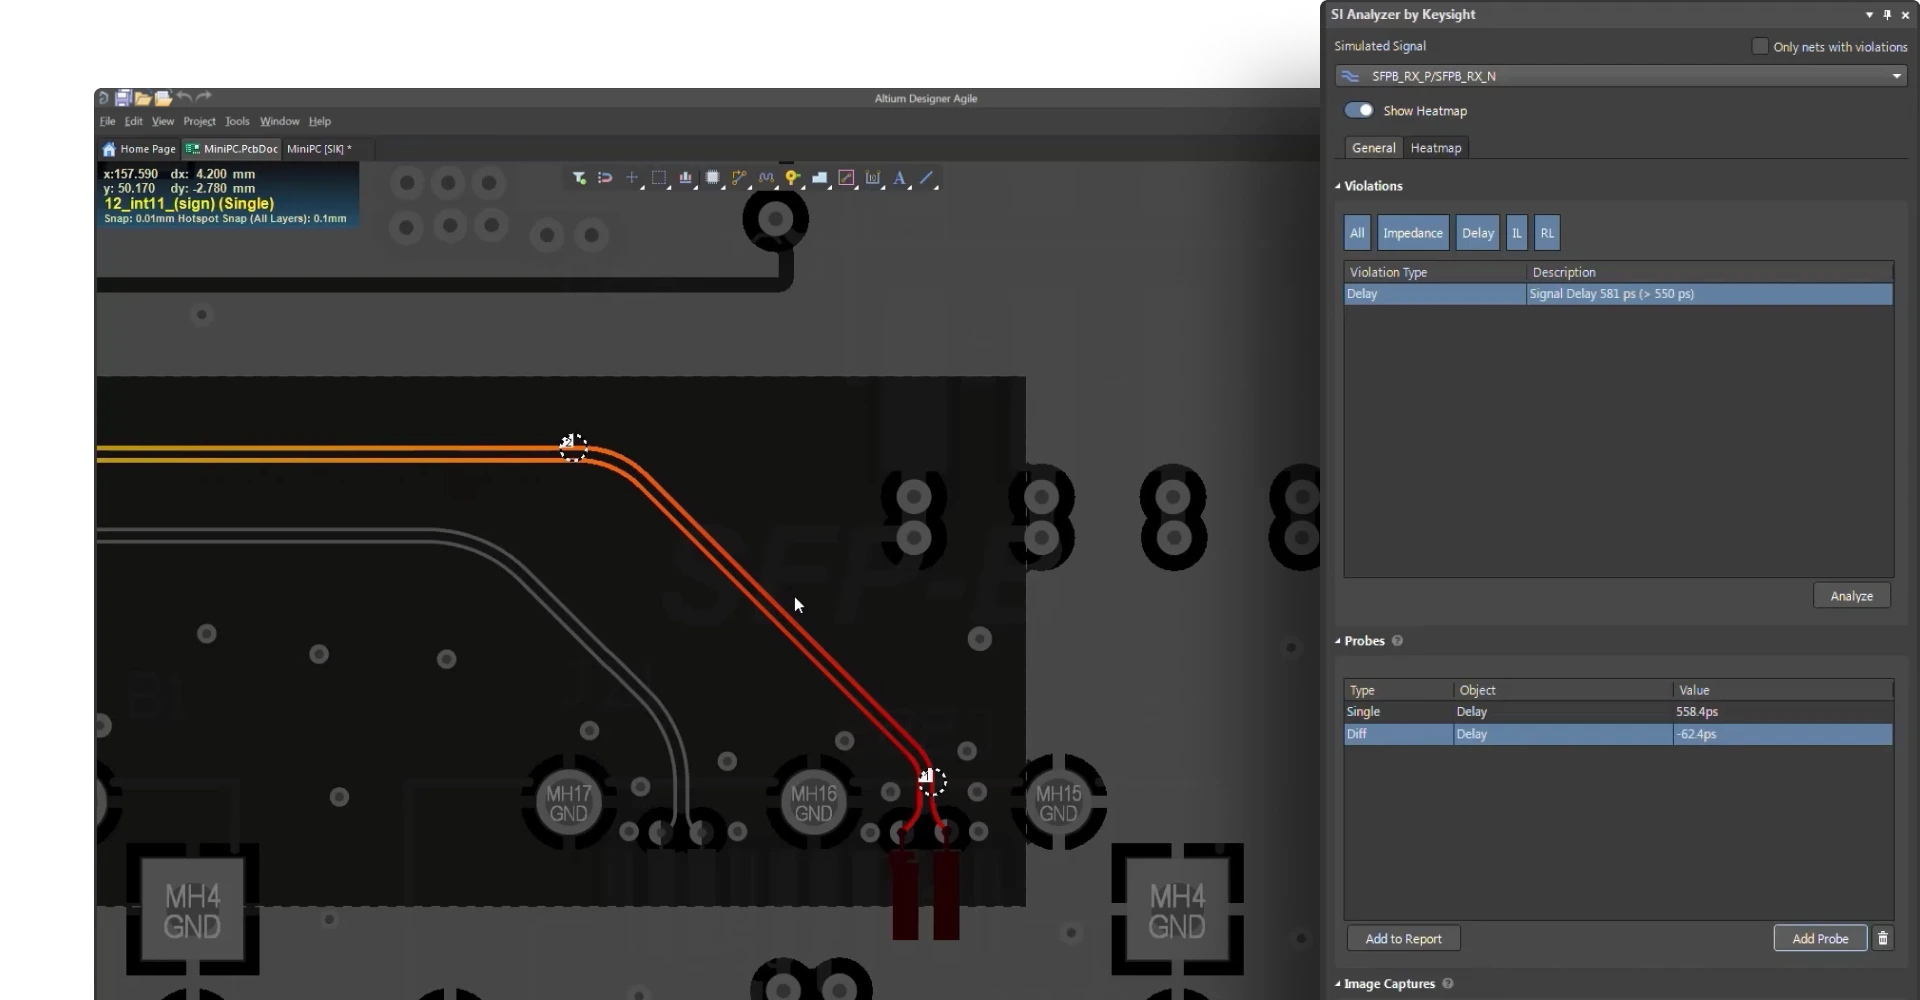Toggle the Impedance violation filter

tap(1412, 233)
